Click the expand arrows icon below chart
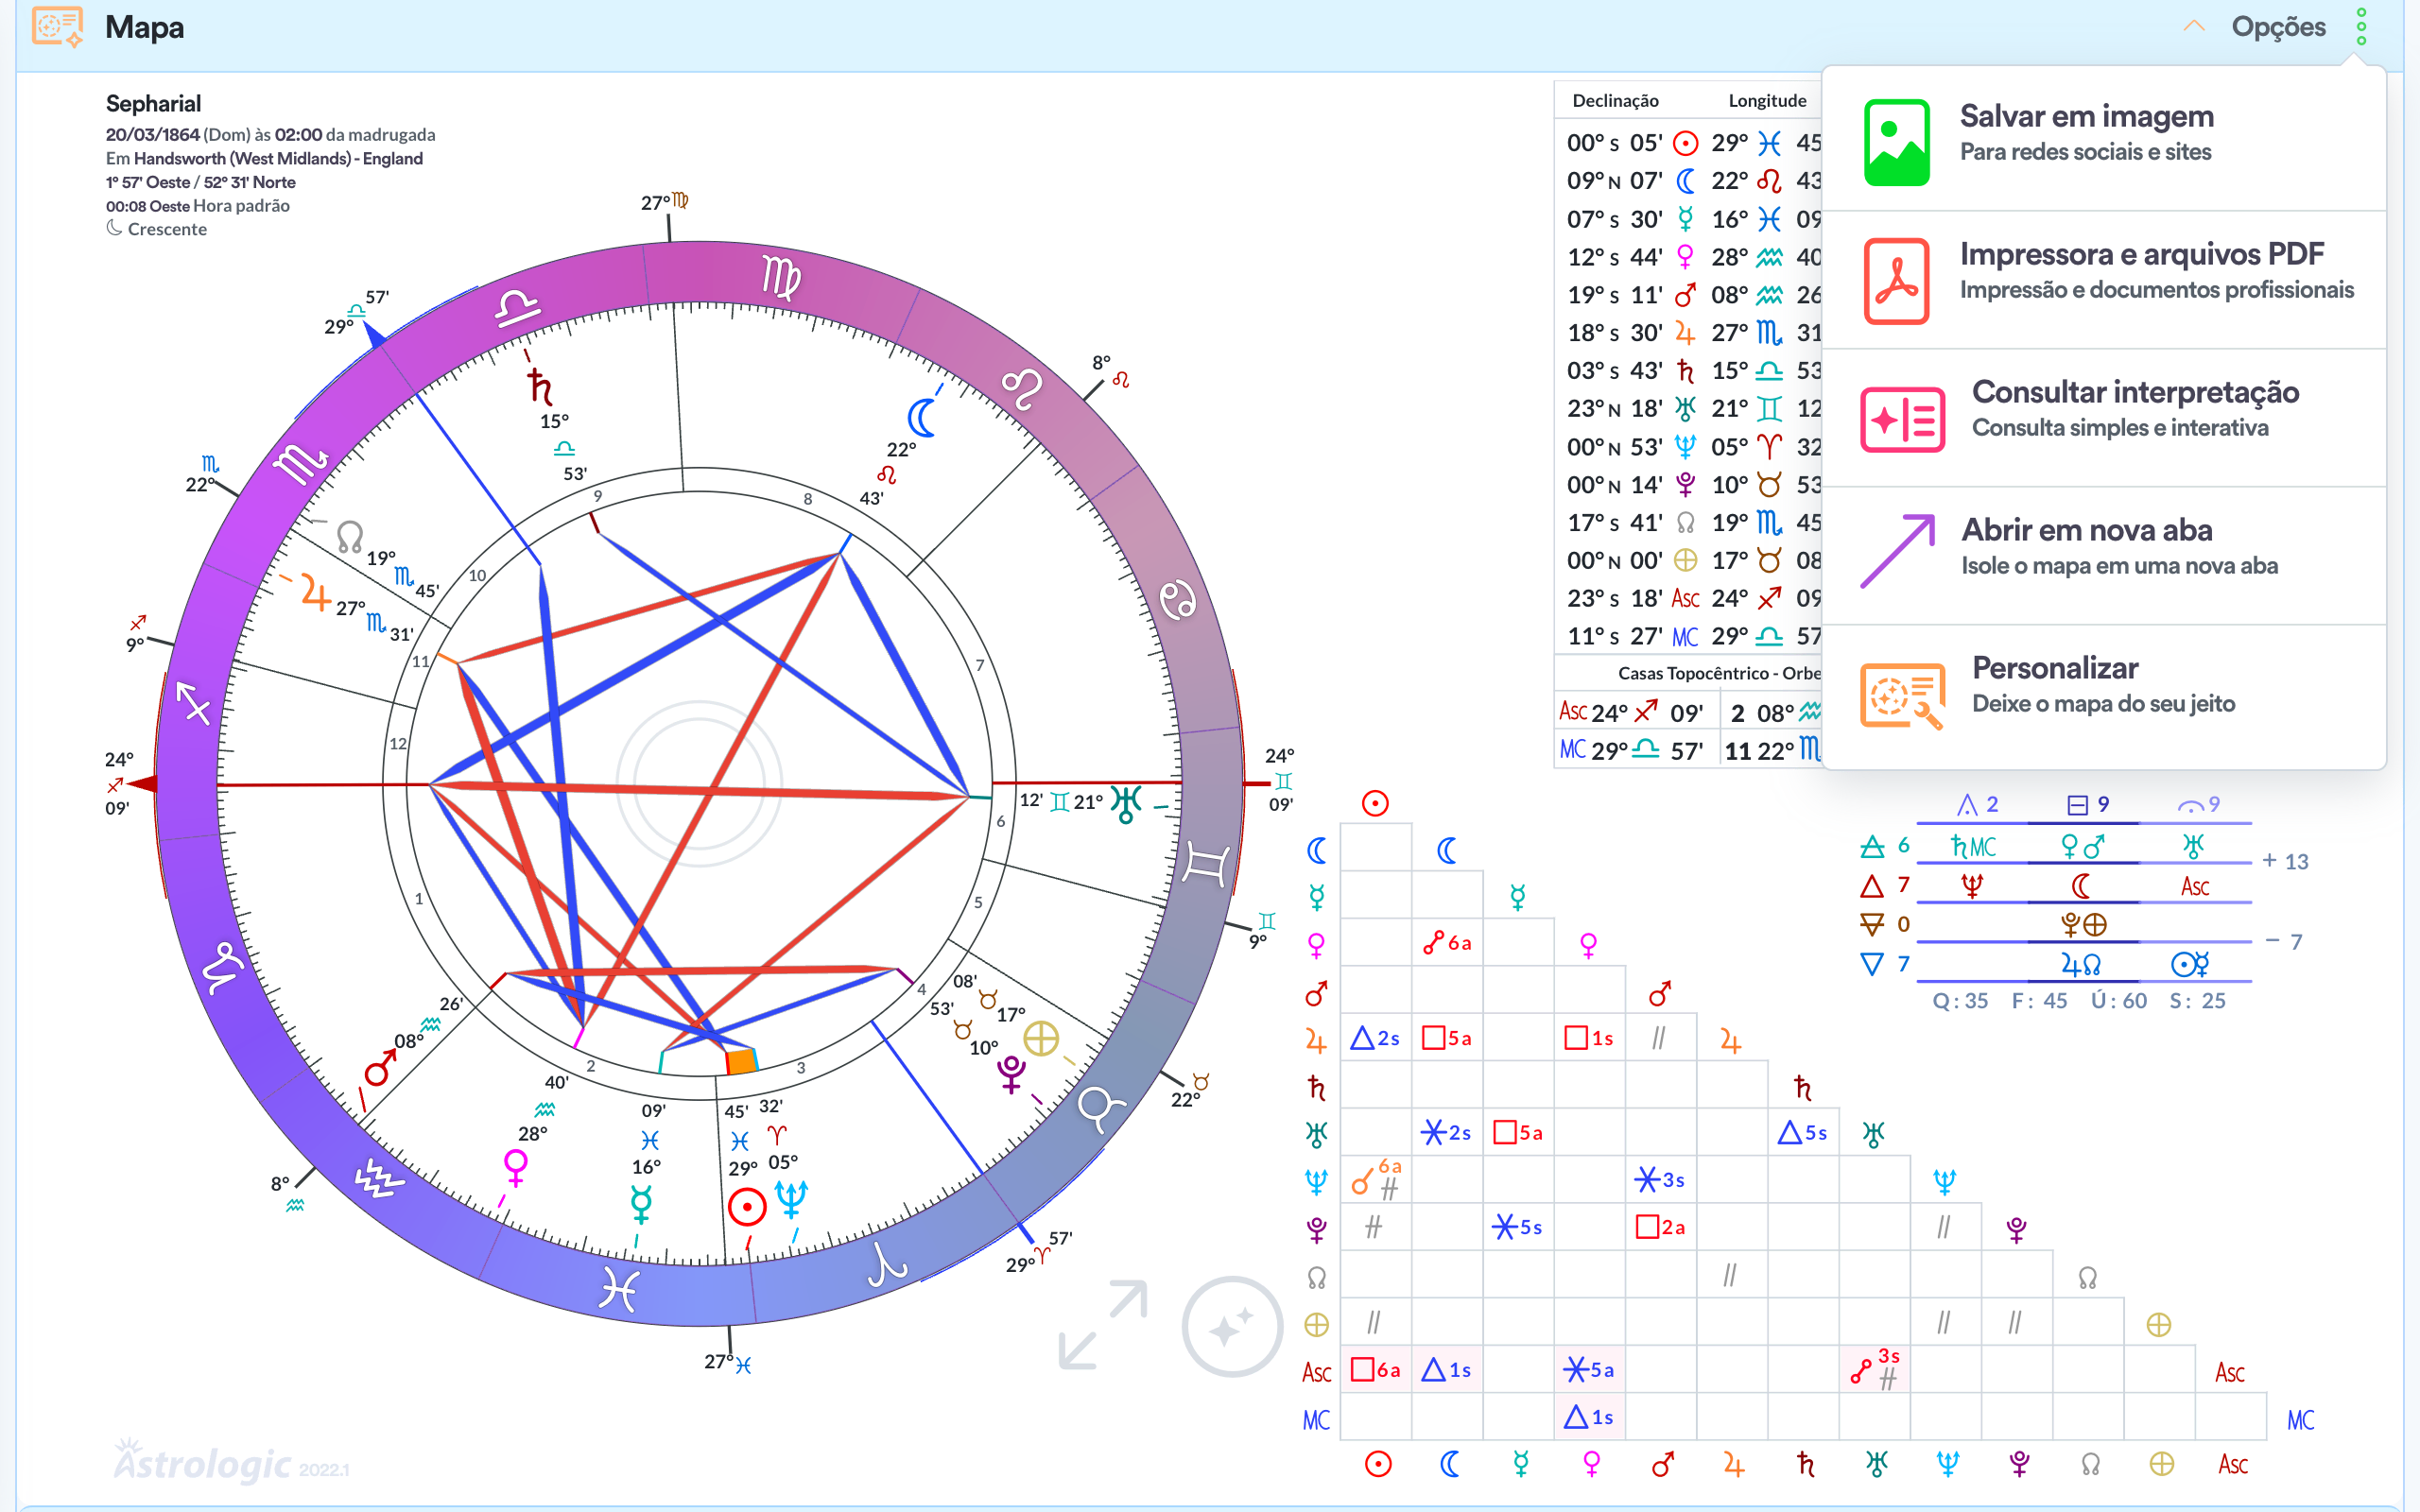 (x=1103, y=1324)
